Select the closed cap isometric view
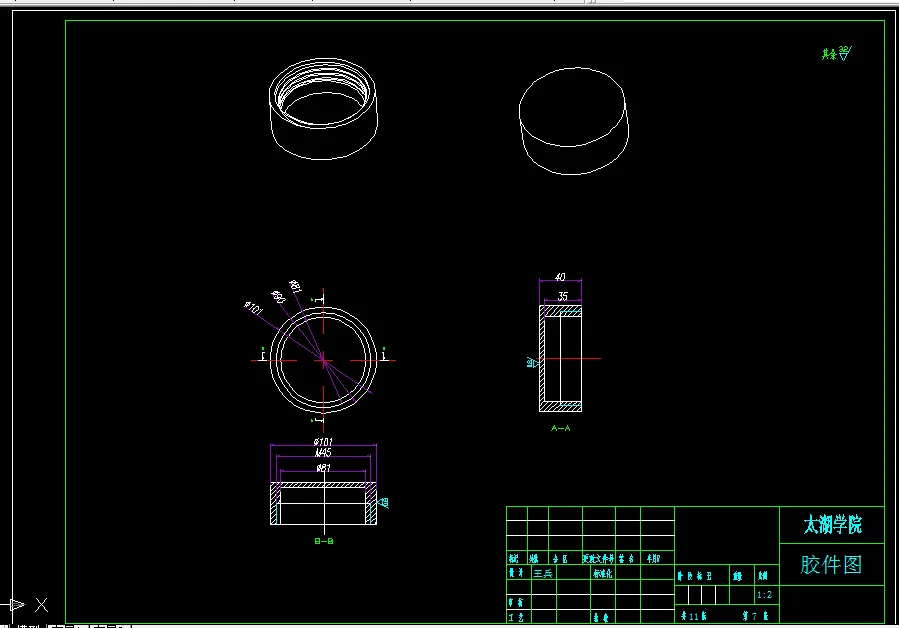Image resolution: width=899 pixels, height=628 pixels. click(x=574, y=121)
